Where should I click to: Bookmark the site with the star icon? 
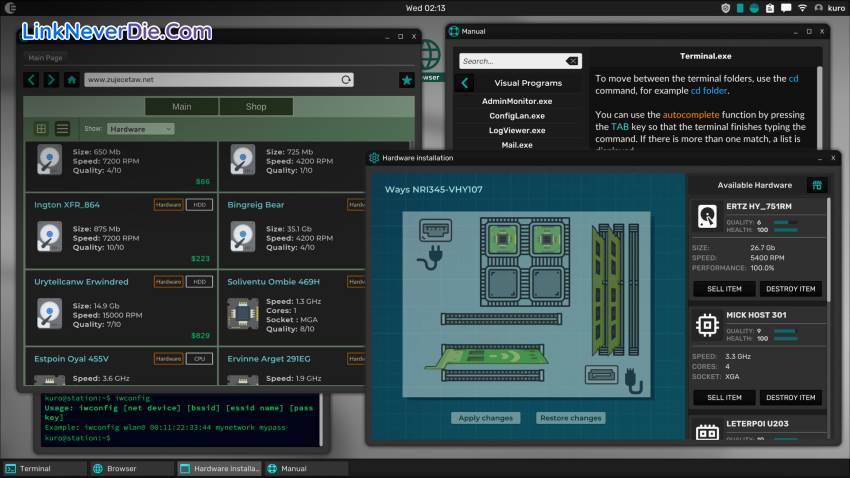tap(406, 80)
